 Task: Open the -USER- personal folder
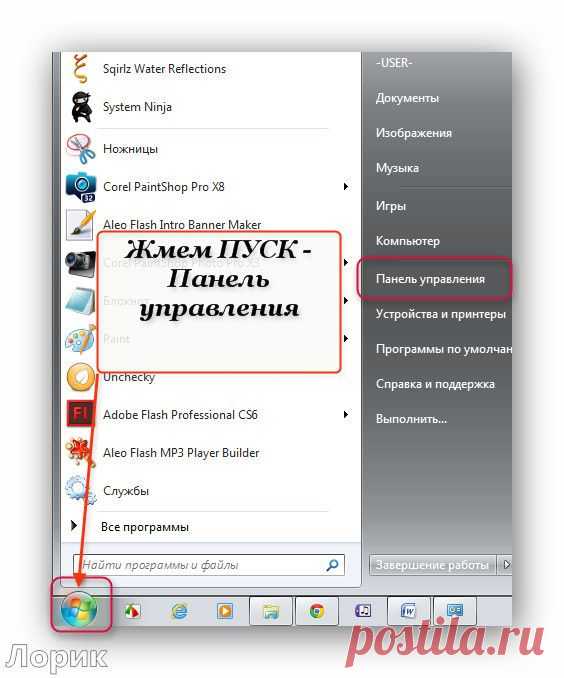click(x=394, y=63)
